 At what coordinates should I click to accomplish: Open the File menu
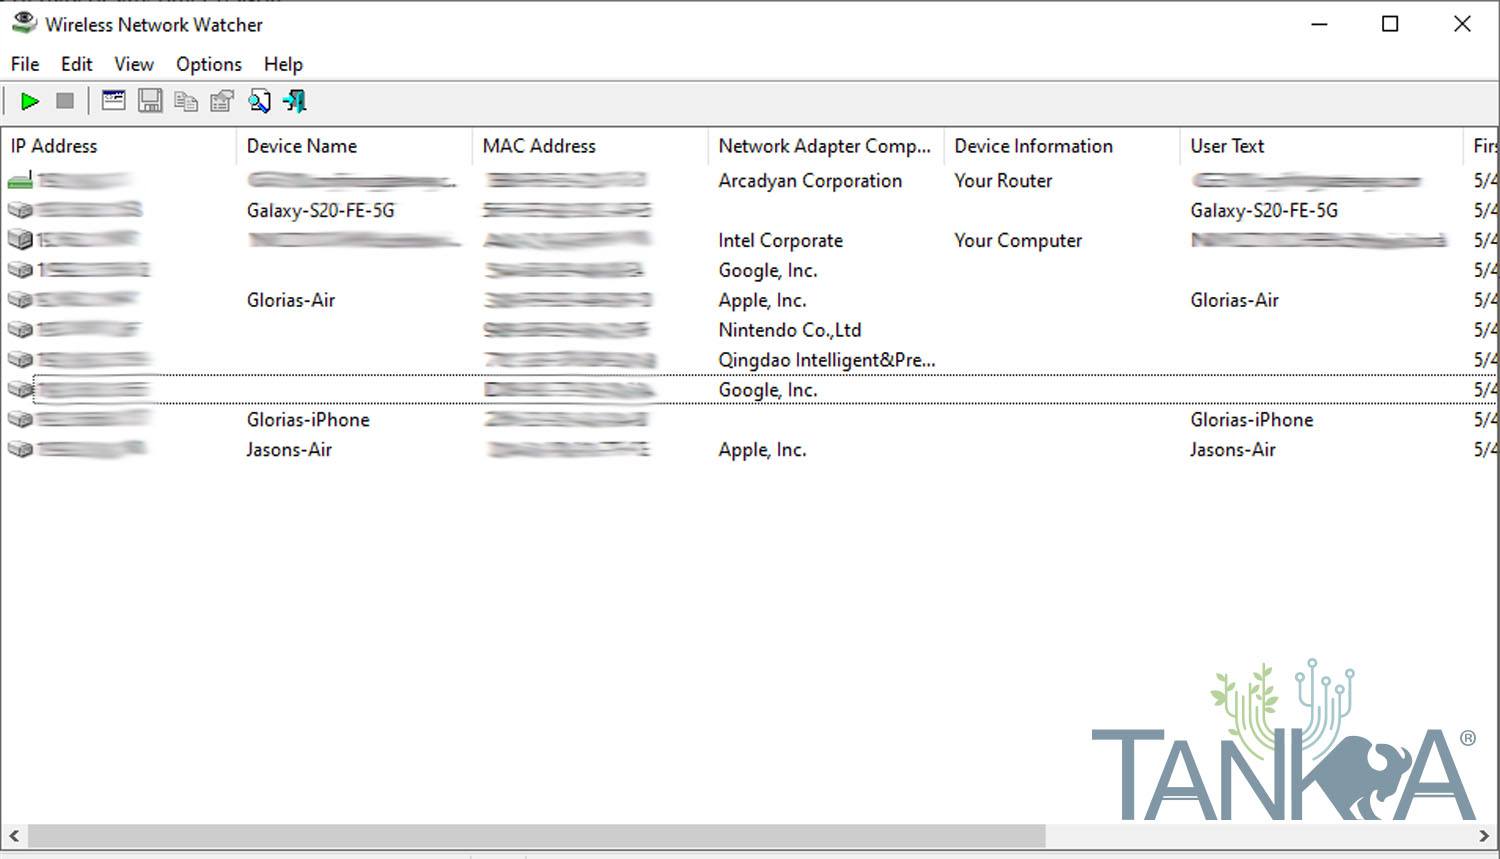(25, 64)
